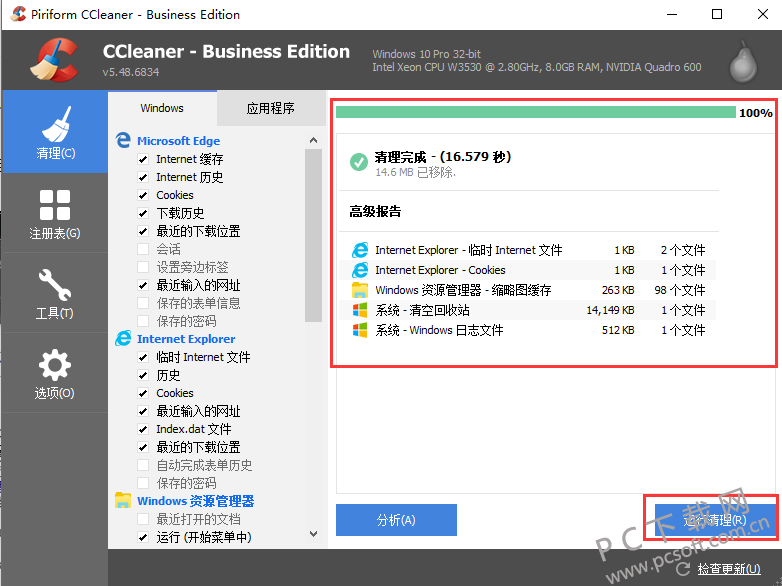Uncheck 最近的下载位置 under Internet Explorer
Viewport: 782px width, 586px height.
point(143,447)
